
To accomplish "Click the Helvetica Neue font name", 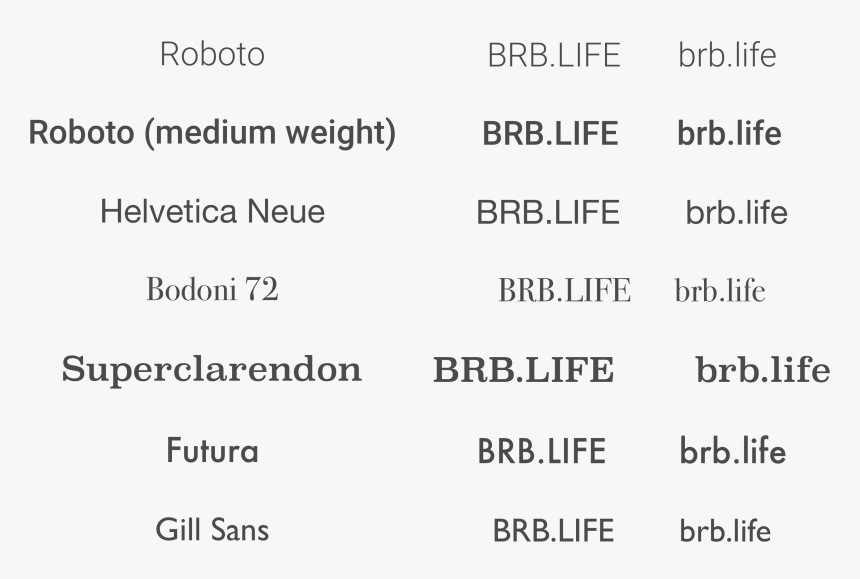I will point(212,211).
